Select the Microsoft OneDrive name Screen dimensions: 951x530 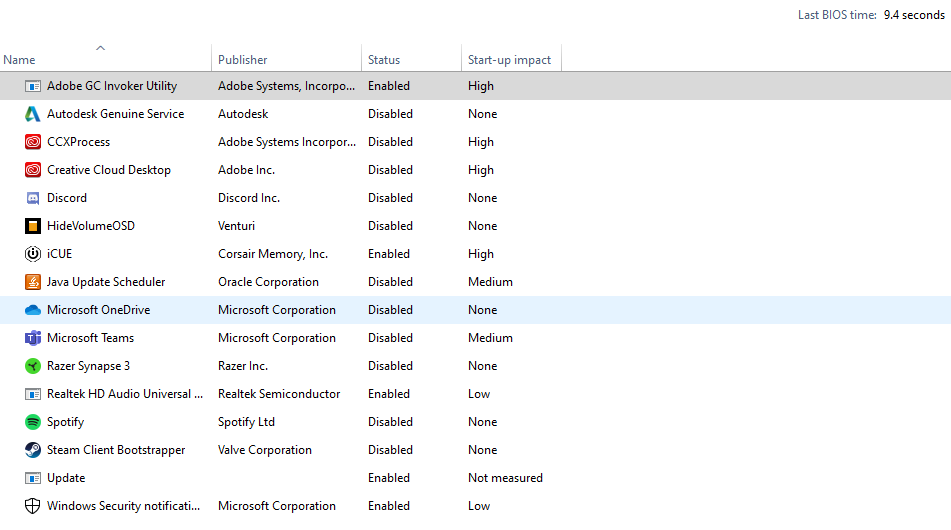(99, 310)
